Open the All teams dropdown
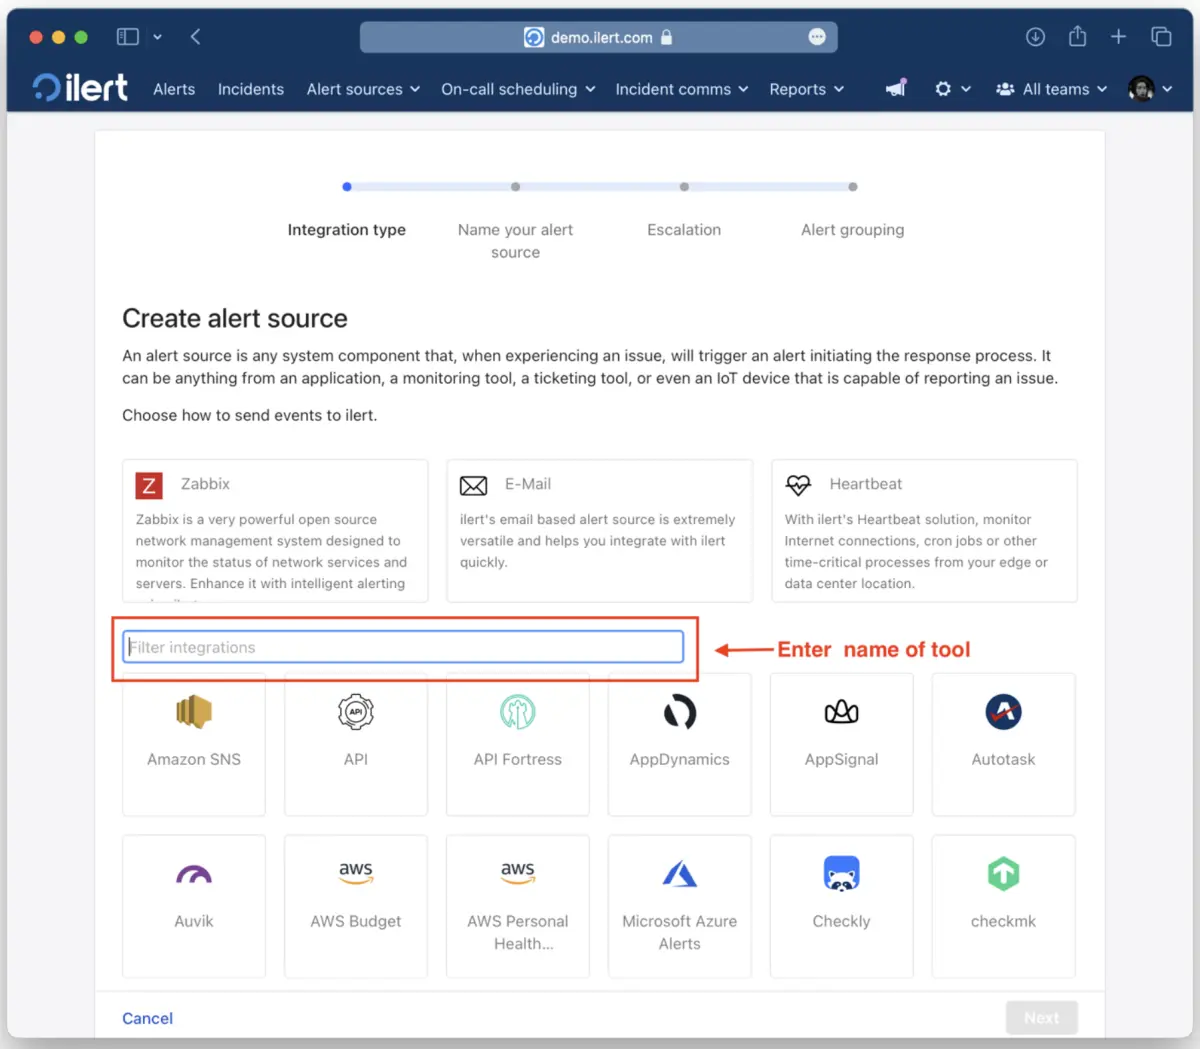 (1051, 89)
